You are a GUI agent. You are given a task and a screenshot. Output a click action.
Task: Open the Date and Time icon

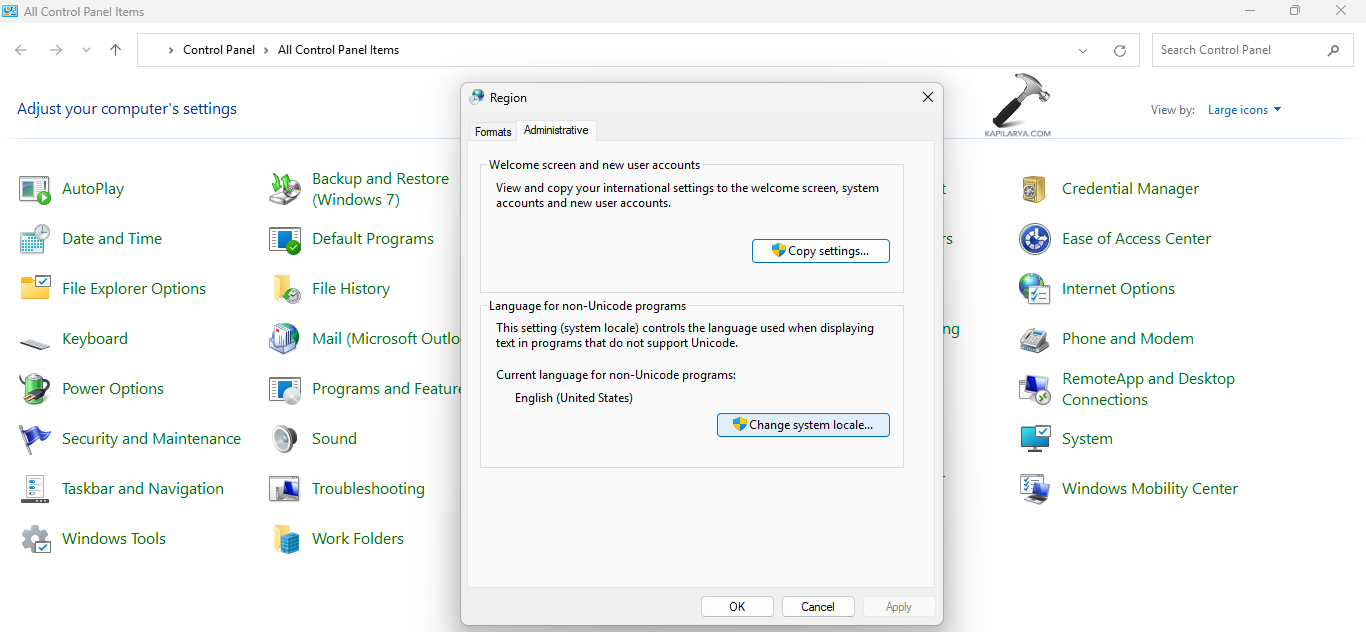click(35, 239)
